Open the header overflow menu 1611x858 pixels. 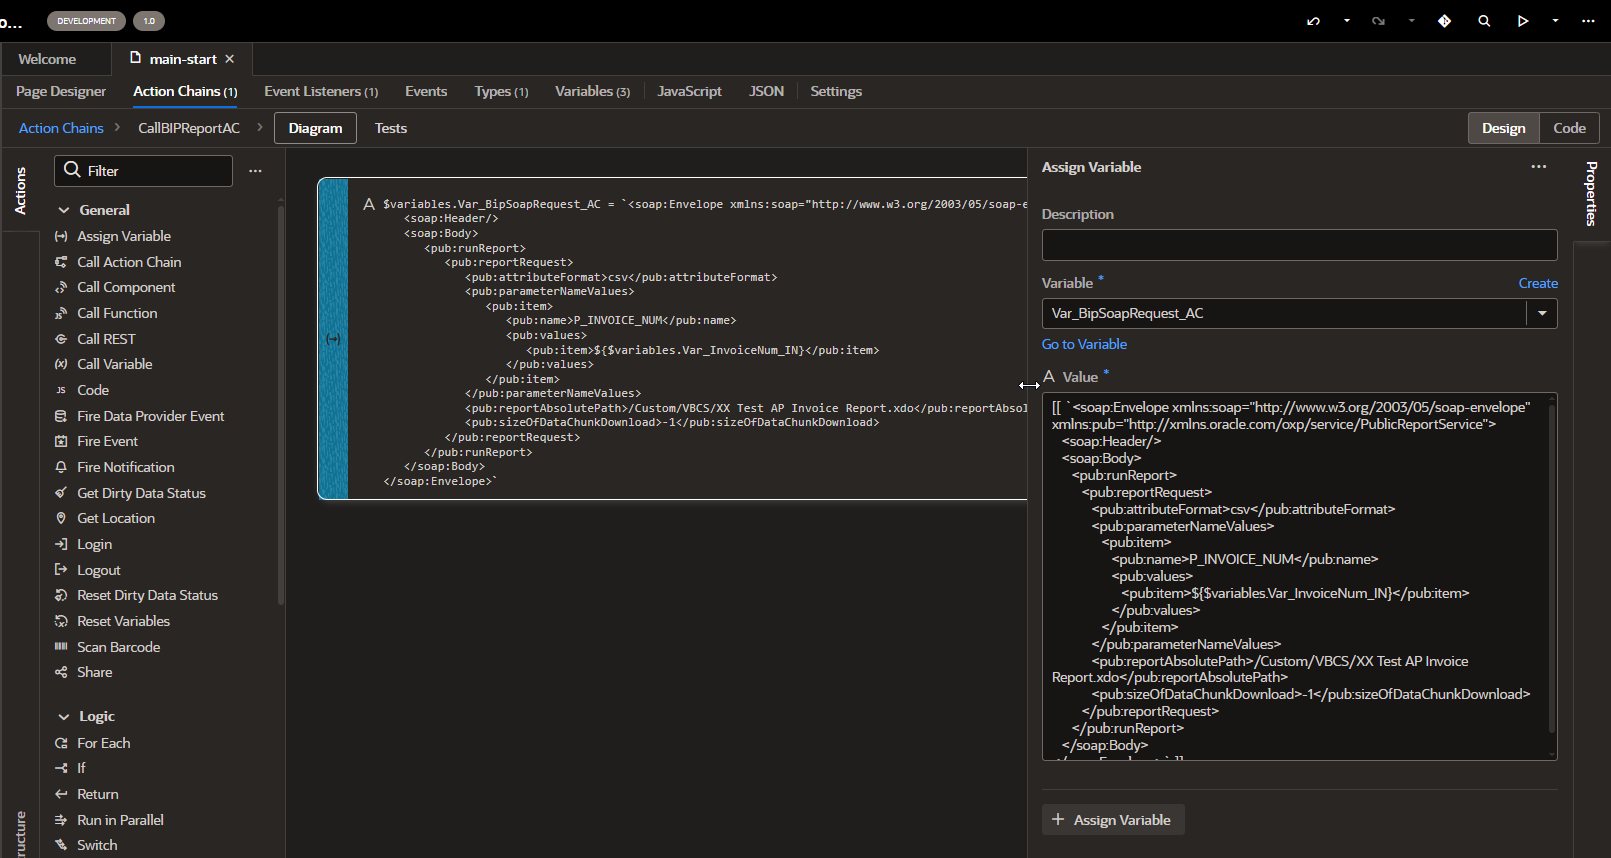click(1588, 21)
